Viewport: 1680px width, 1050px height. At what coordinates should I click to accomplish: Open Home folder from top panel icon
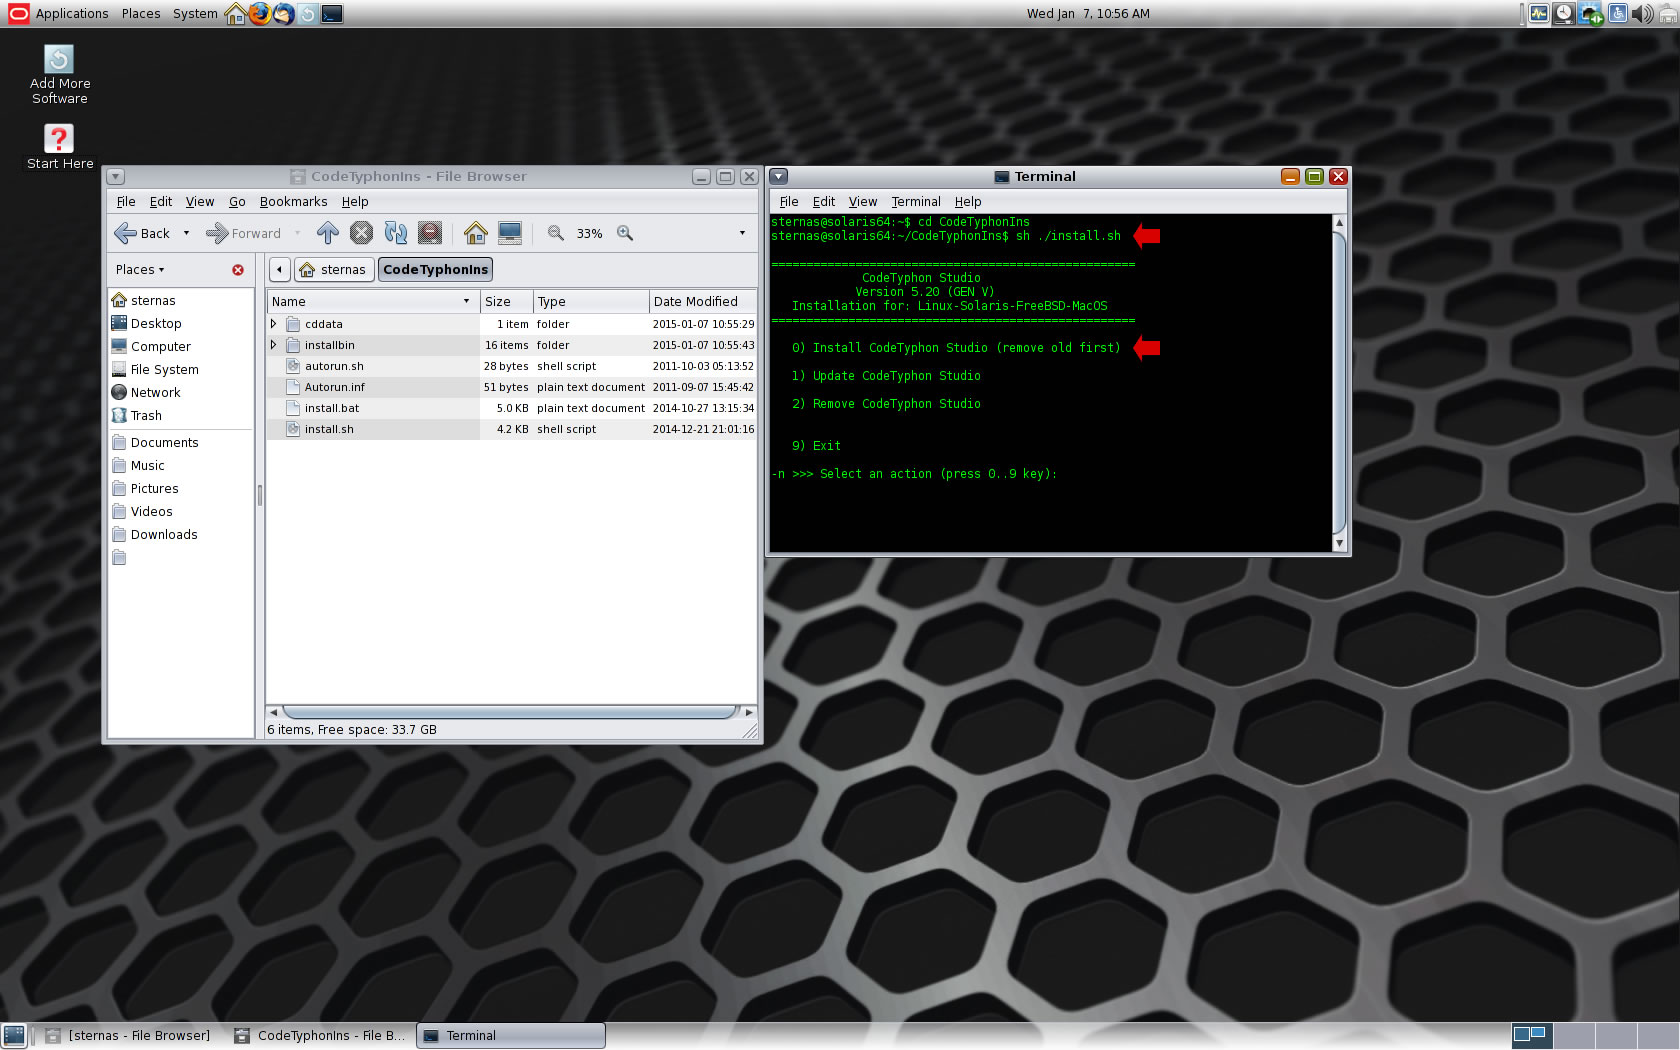point(236,14)
